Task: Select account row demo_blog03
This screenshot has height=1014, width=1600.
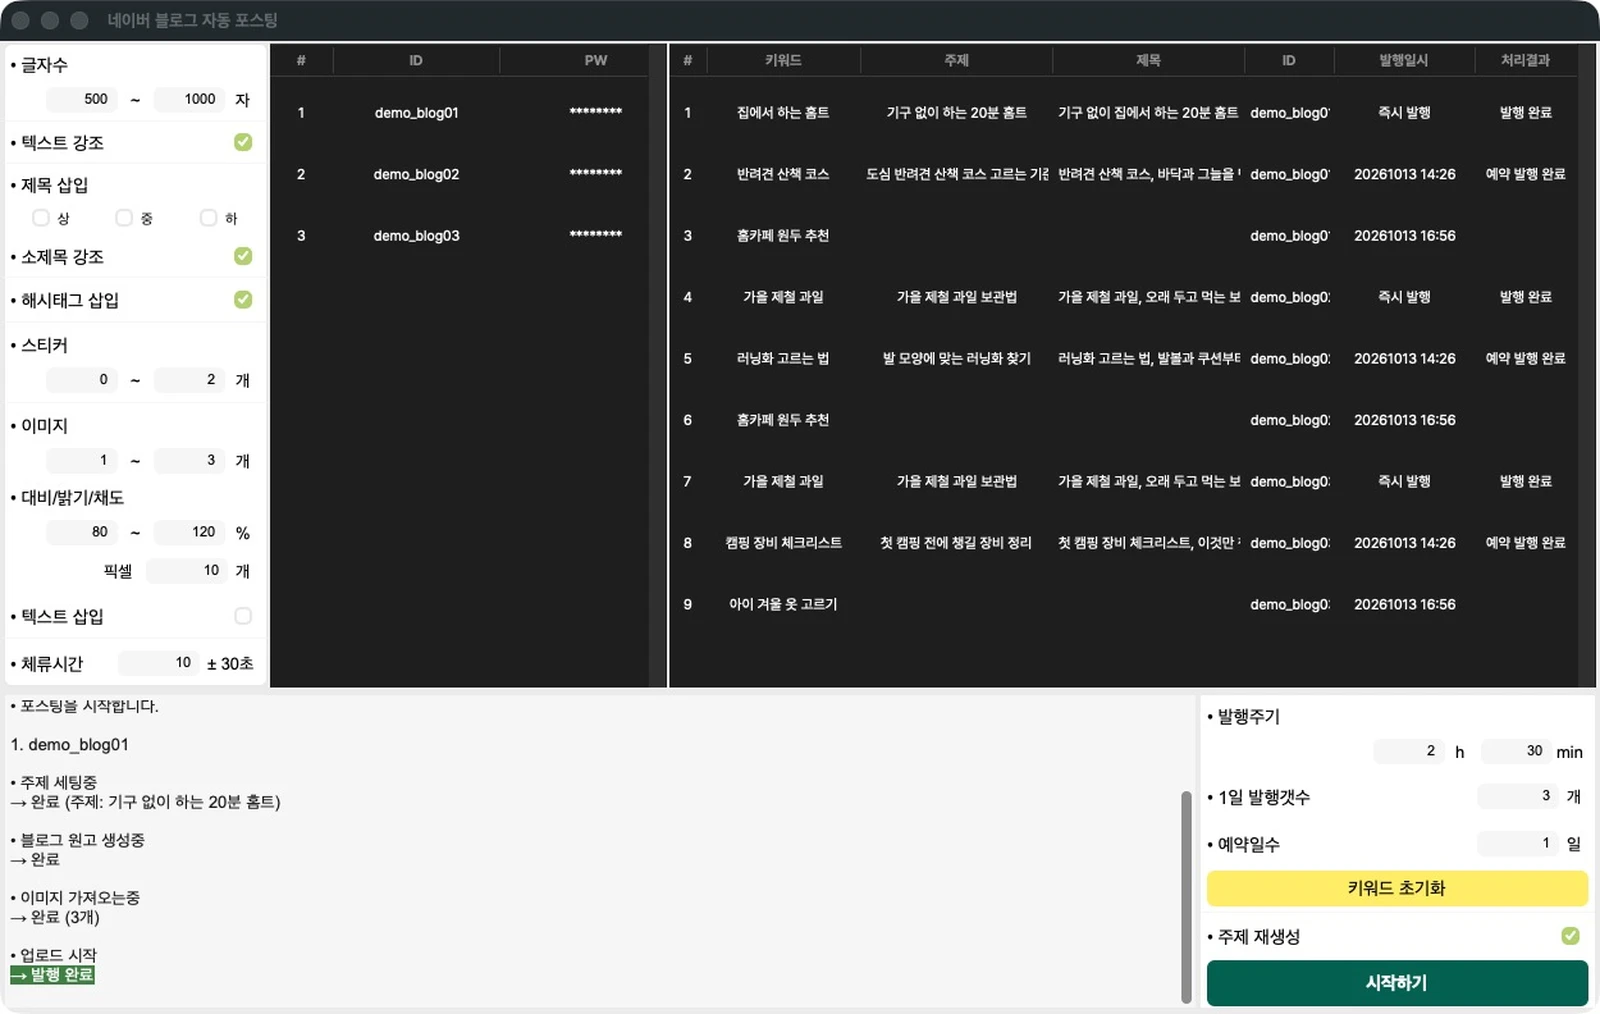Action: pos(460,236)
